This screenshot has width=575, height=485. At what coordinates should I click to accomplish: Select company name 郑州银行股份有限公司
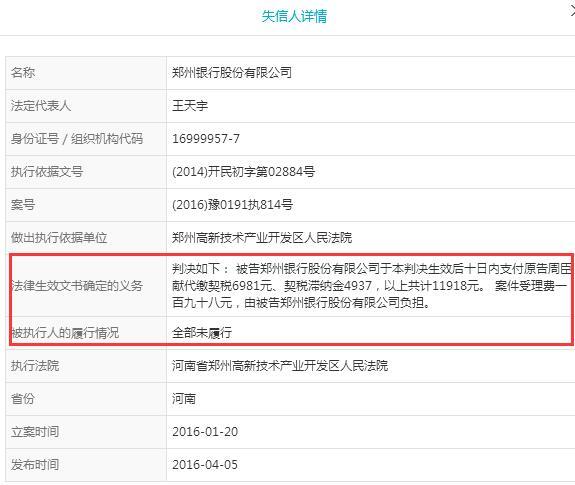coord(232,73)
